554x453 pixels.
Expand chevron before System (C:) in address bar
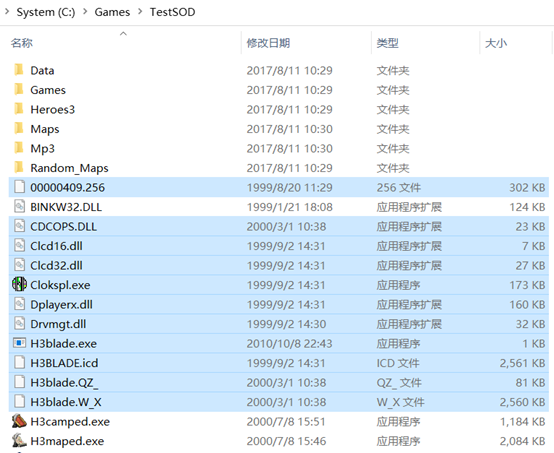(7, 12)
